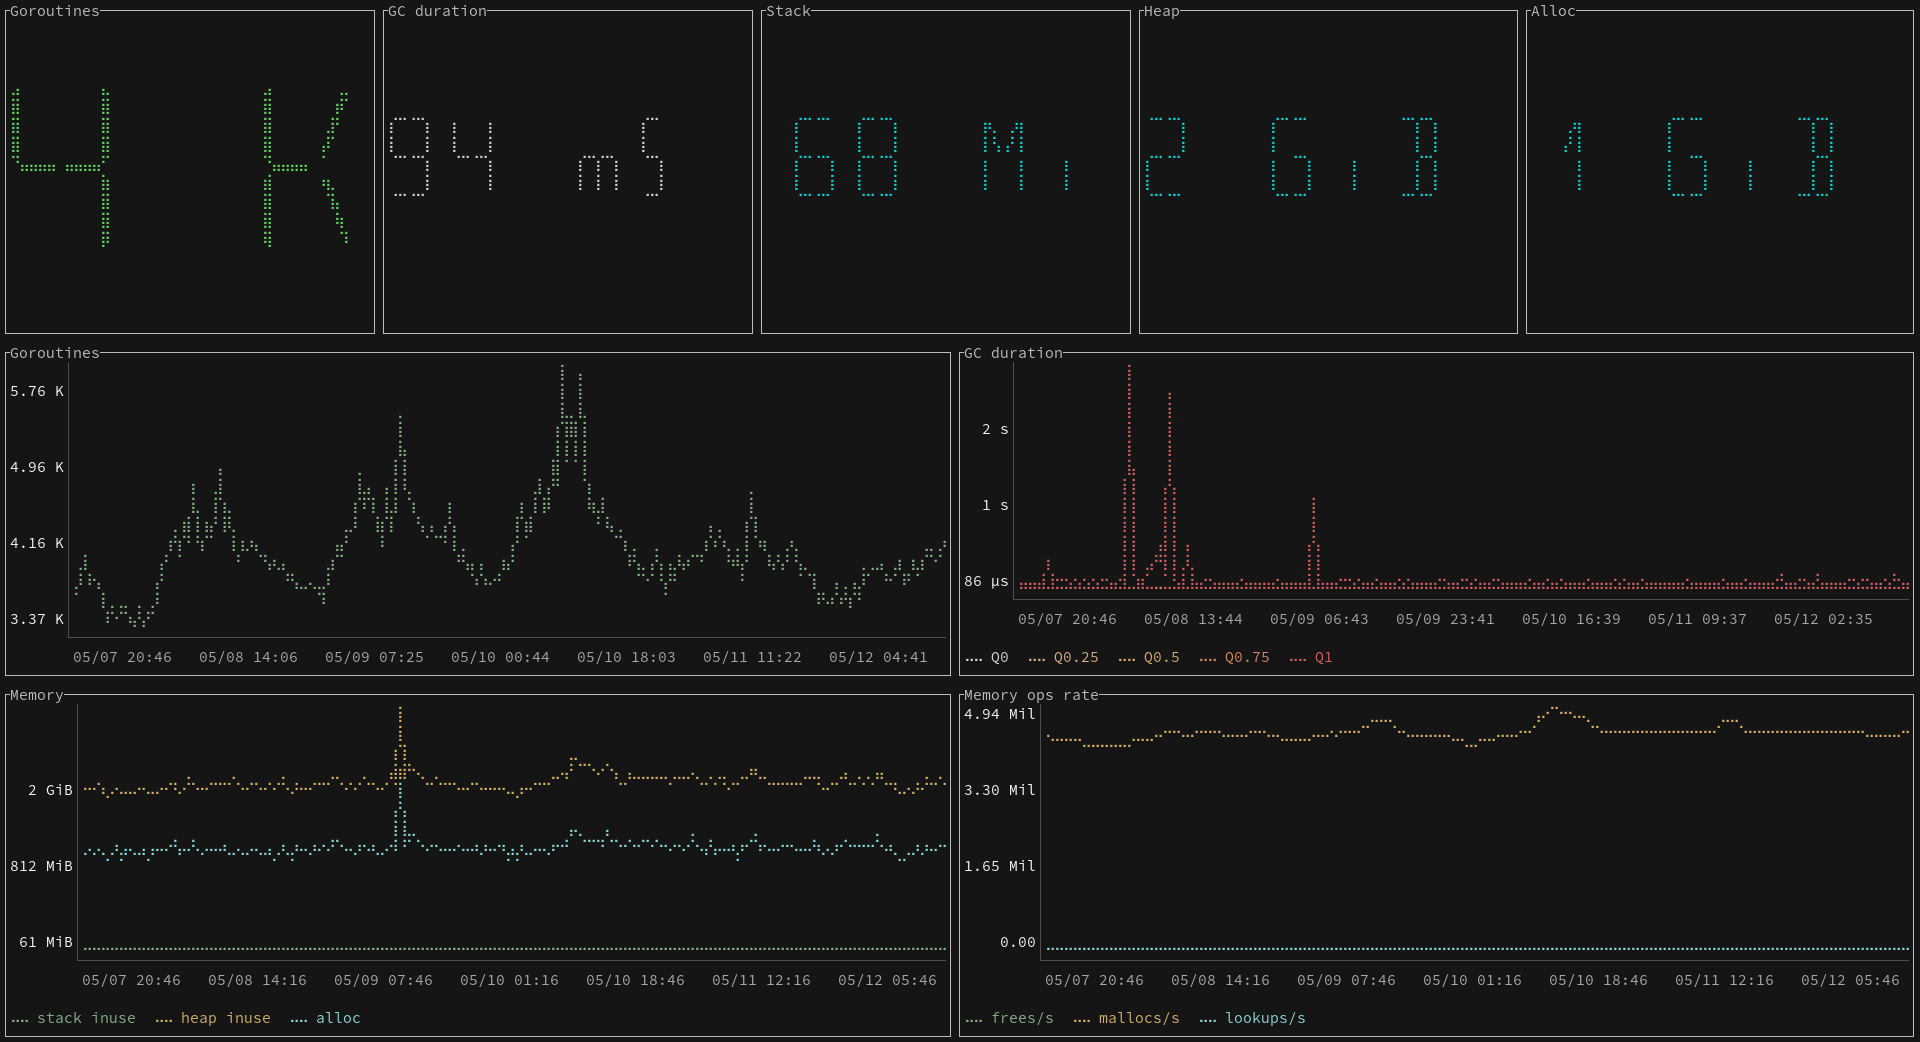Select the frees/s legend entry
The width and height of the screenshot is (1920, 1042).
click(1010, 1018)
